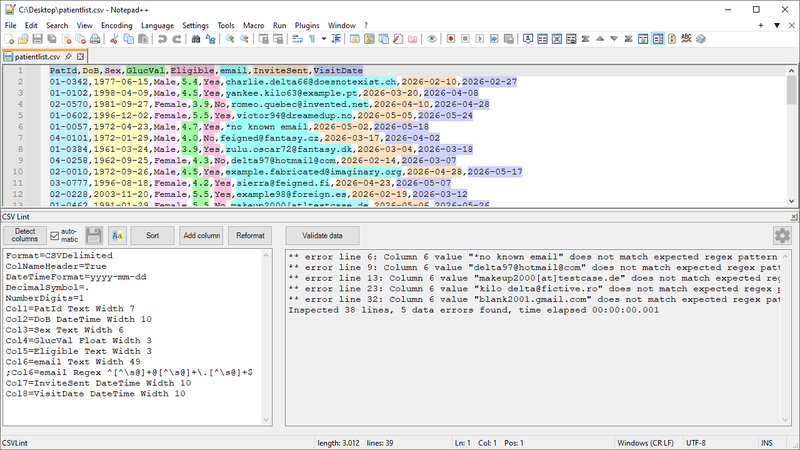This screenshot has height=450, width=800.
Task: Click the metadata box scrollbar down arrow
Action: [266, 420]
